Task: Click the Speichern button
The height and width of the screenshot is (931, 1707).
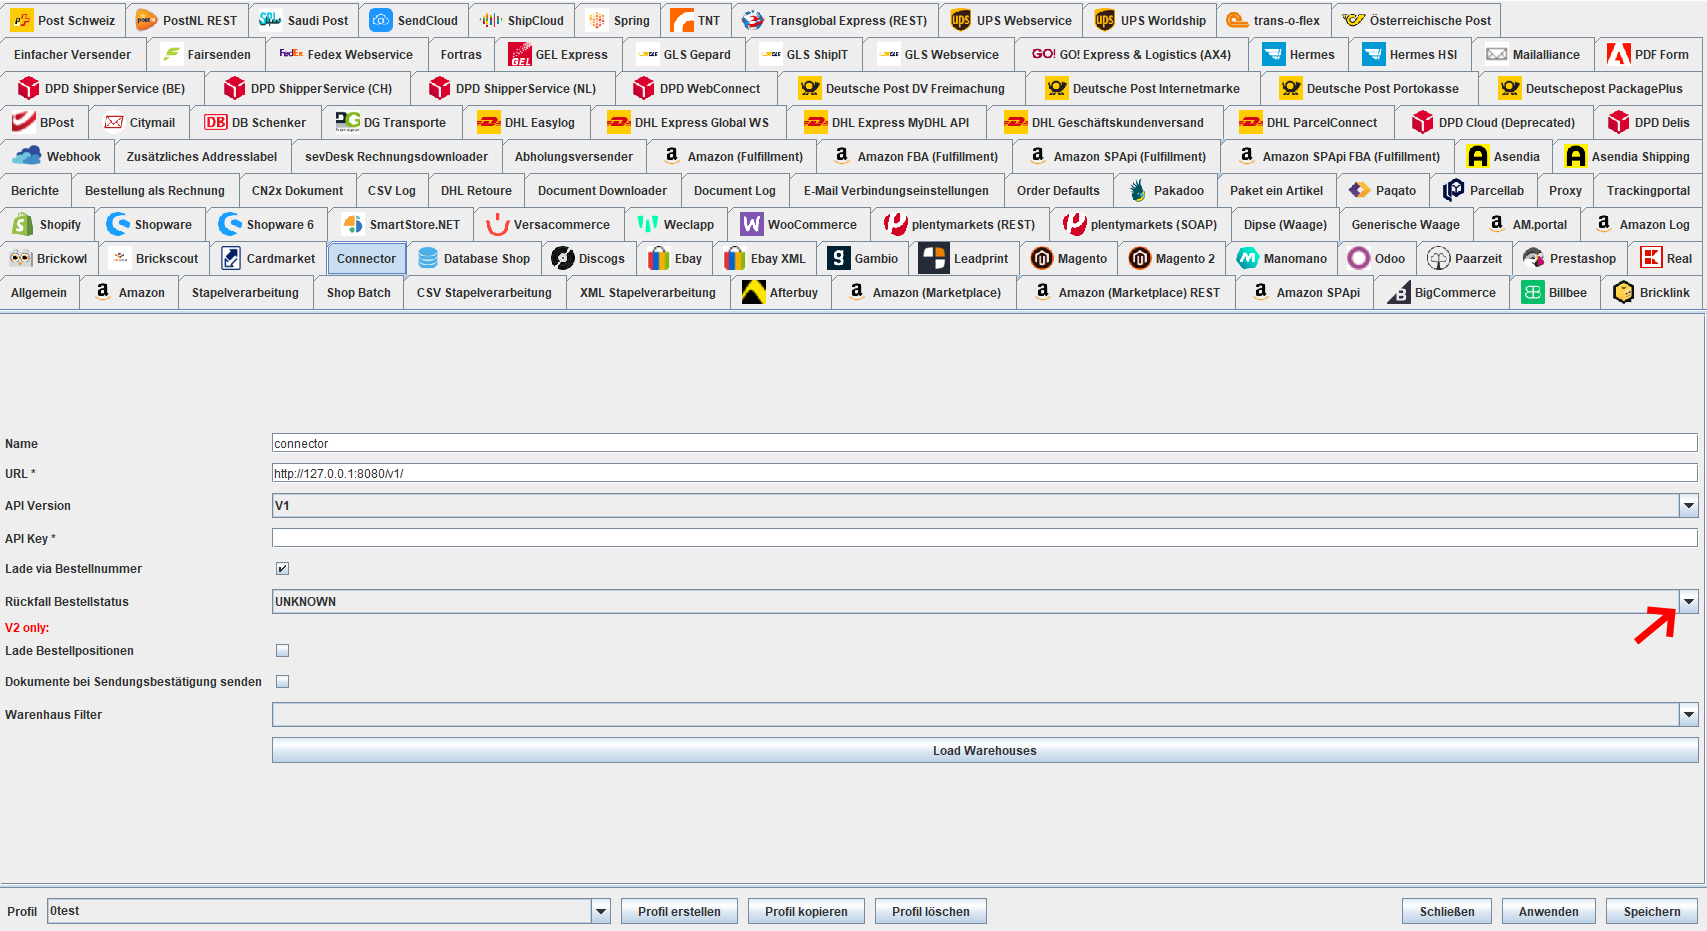Action: (x=1652, y=911)
